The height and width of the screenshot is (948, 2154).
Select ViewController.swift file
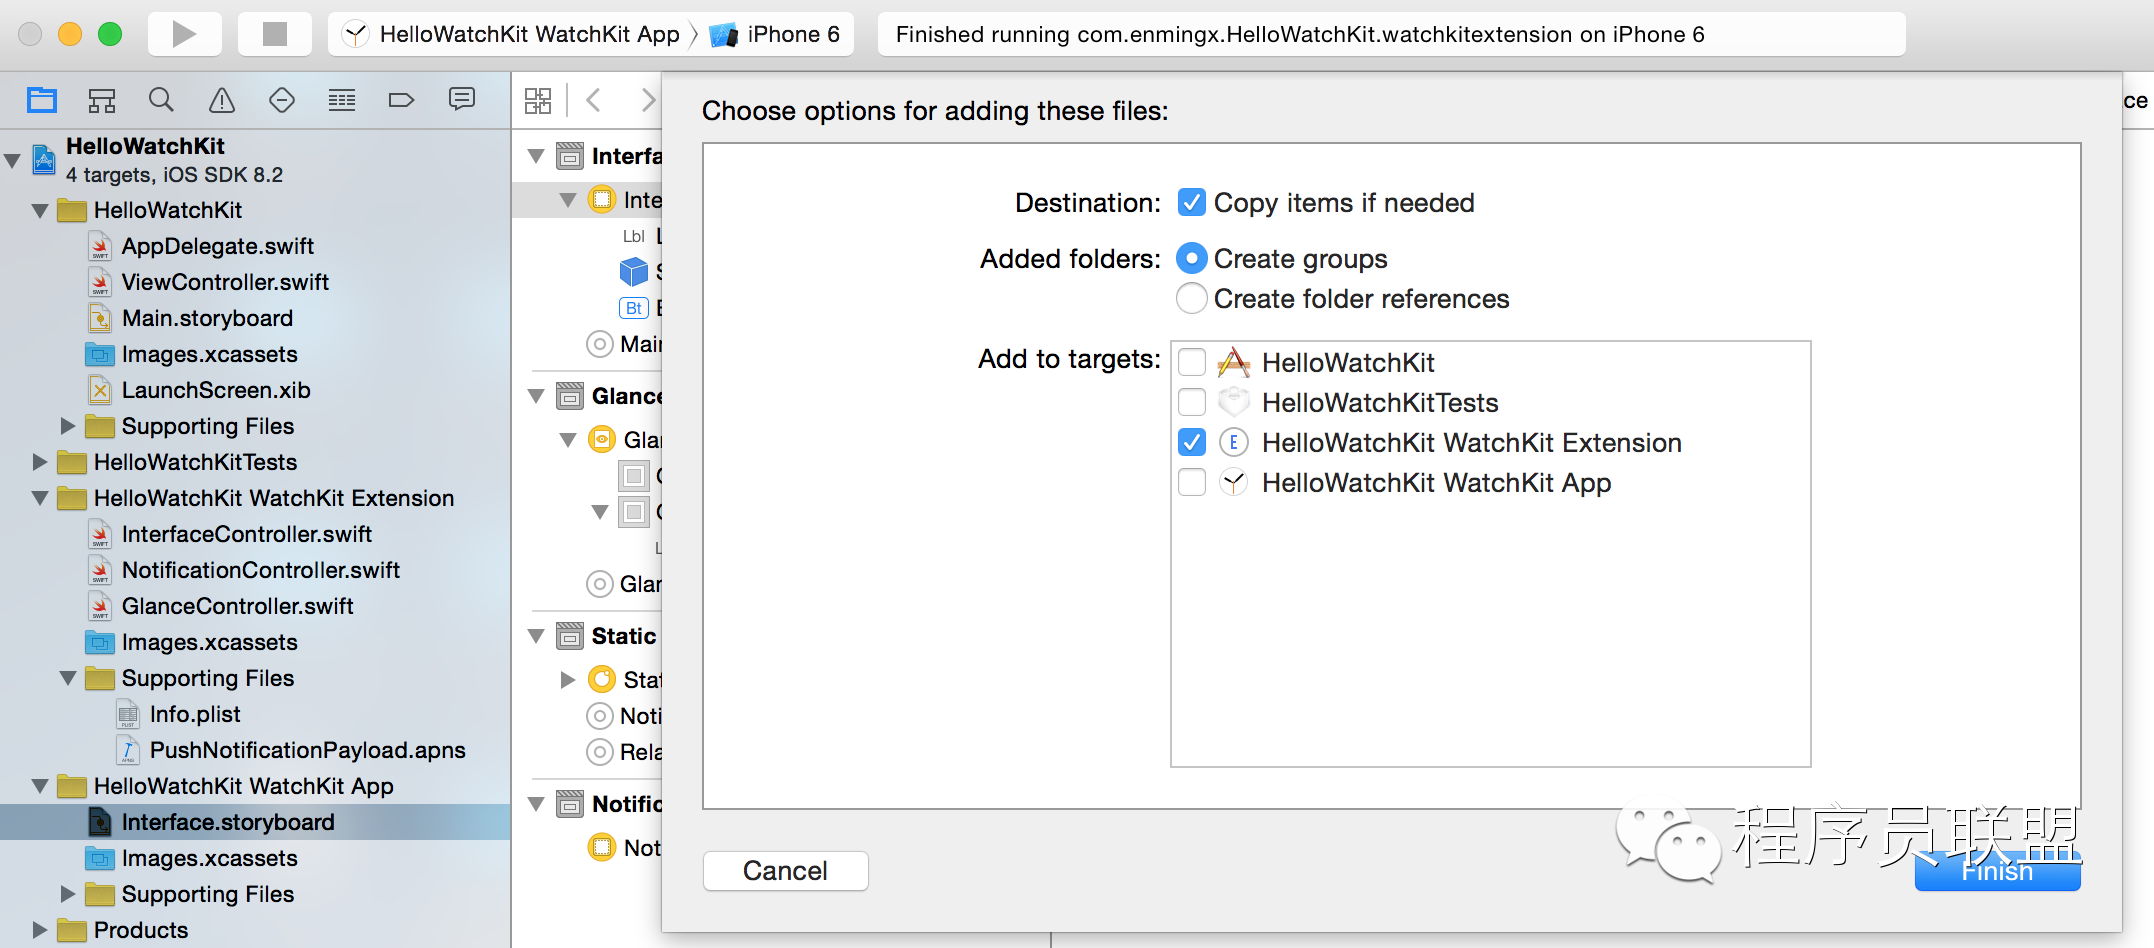225,282
